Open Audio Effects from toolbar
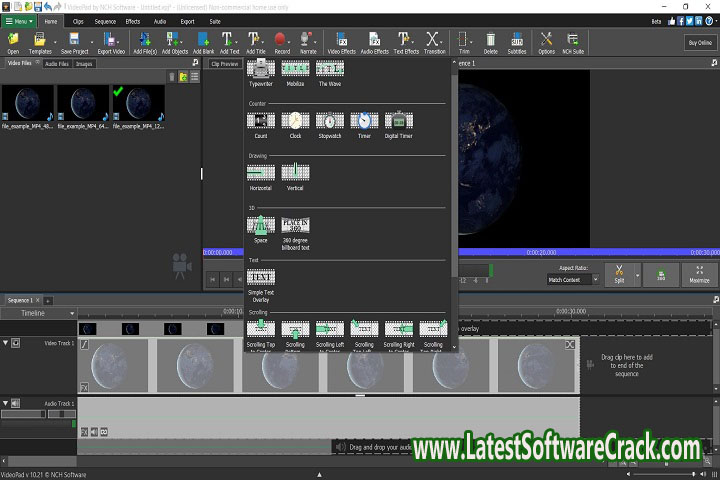This screenshot has width=720, height=480. 374,43
